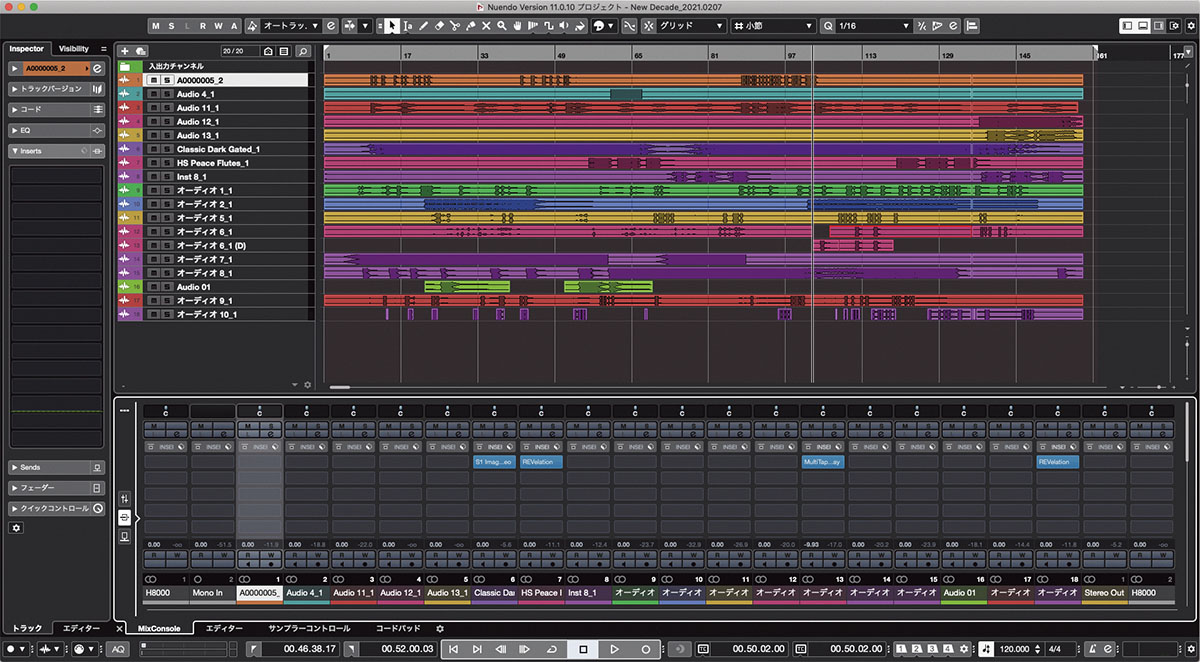The height and width of the screenshot is (662, 1200).
Task: Select the Draw pencil tool
Action: [424, 25]
